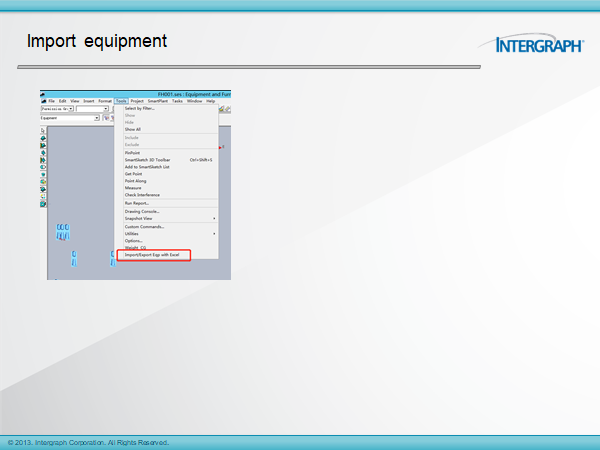Open the Window menu

click(x=194, y=101)
